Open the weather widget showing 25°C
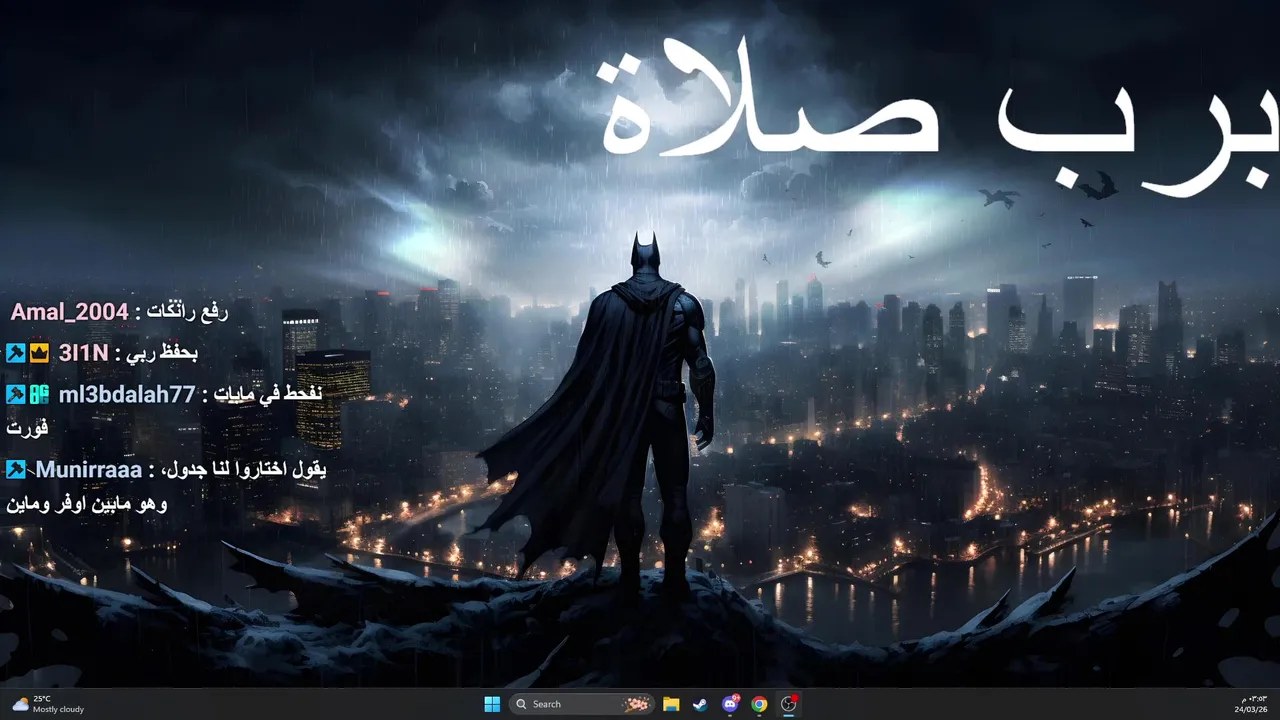The image size is (1280, 720). [48, 704]
